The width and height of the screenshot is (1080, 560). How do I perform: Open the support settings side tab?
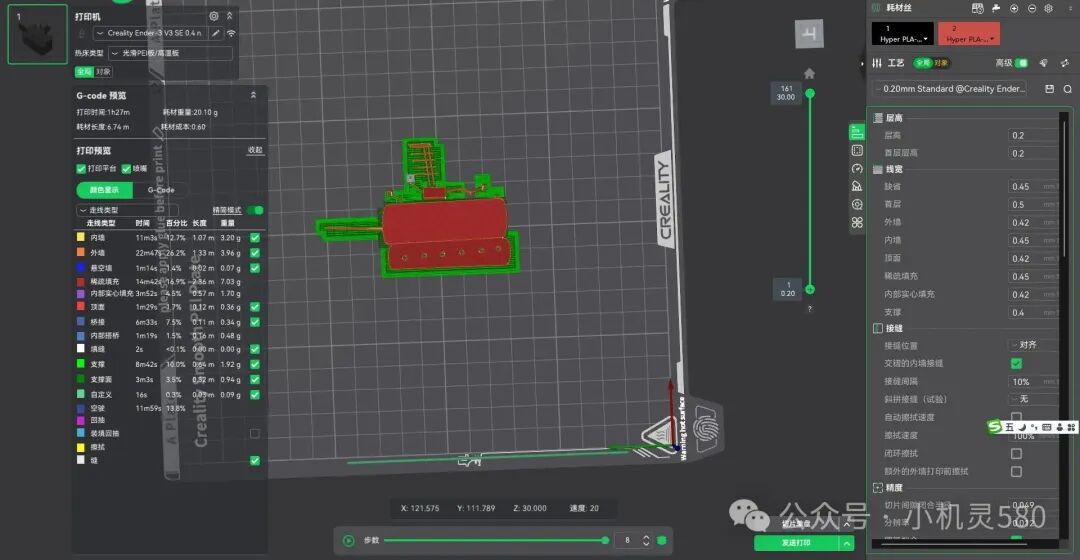[857, 186]
